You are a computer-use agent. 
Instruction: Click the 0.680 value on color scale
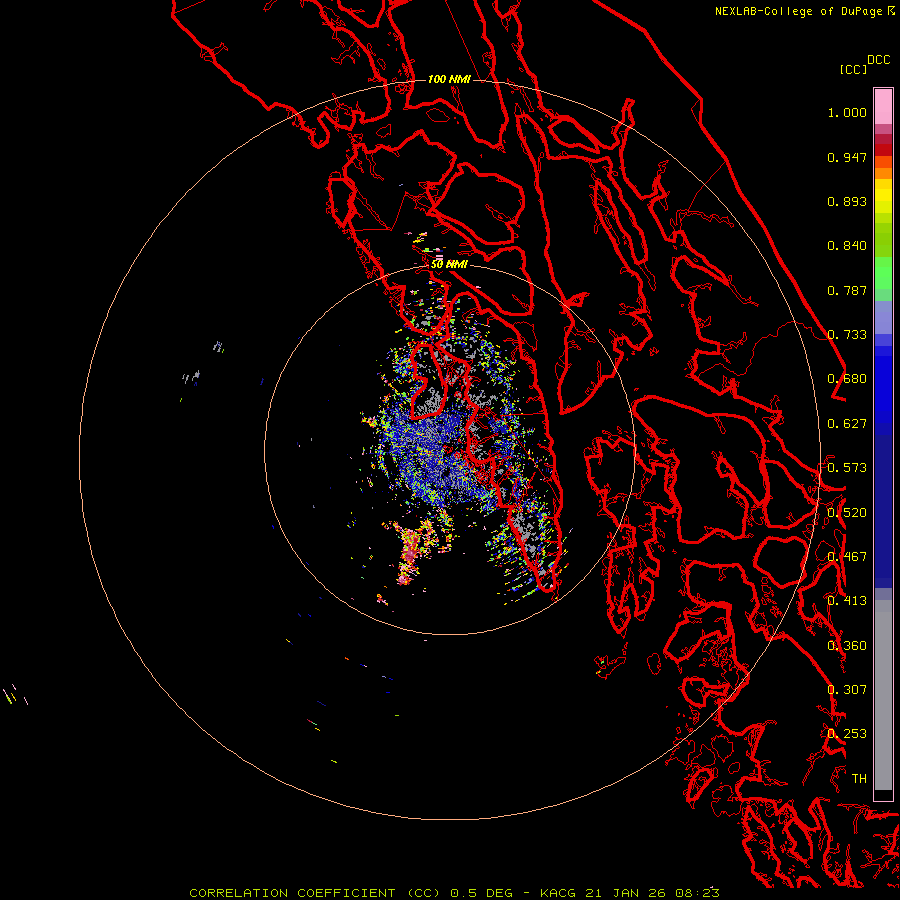click(x=847, y=379)
